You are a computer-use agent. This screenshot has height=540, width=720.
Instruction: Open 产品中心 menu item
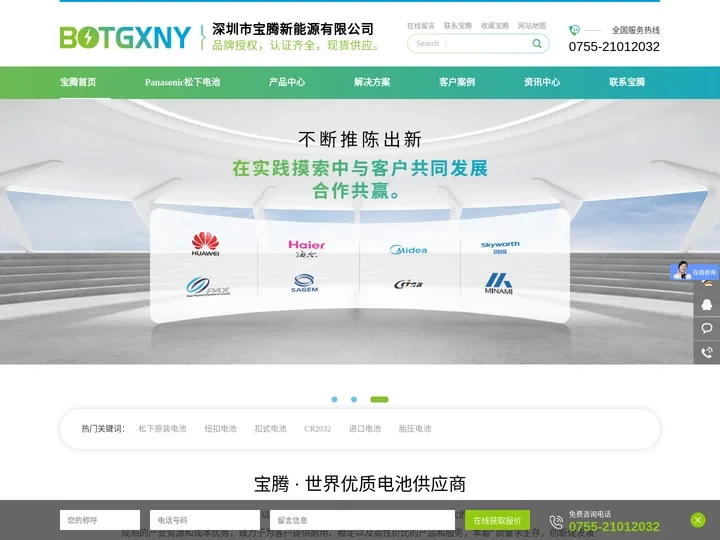point(287,82)
